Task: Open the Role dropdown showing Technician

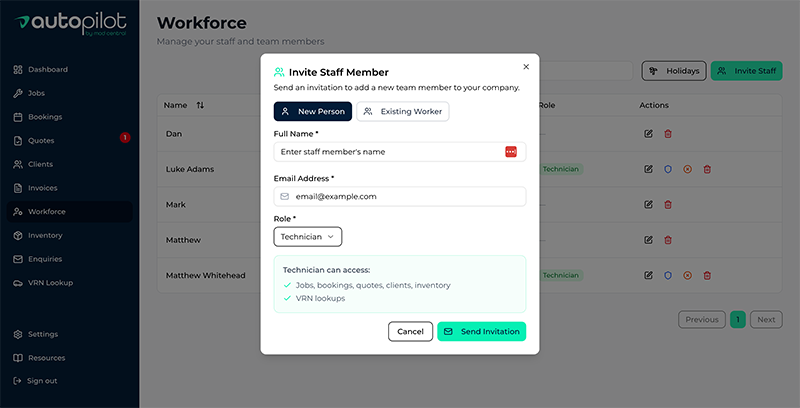Action: 308,237
